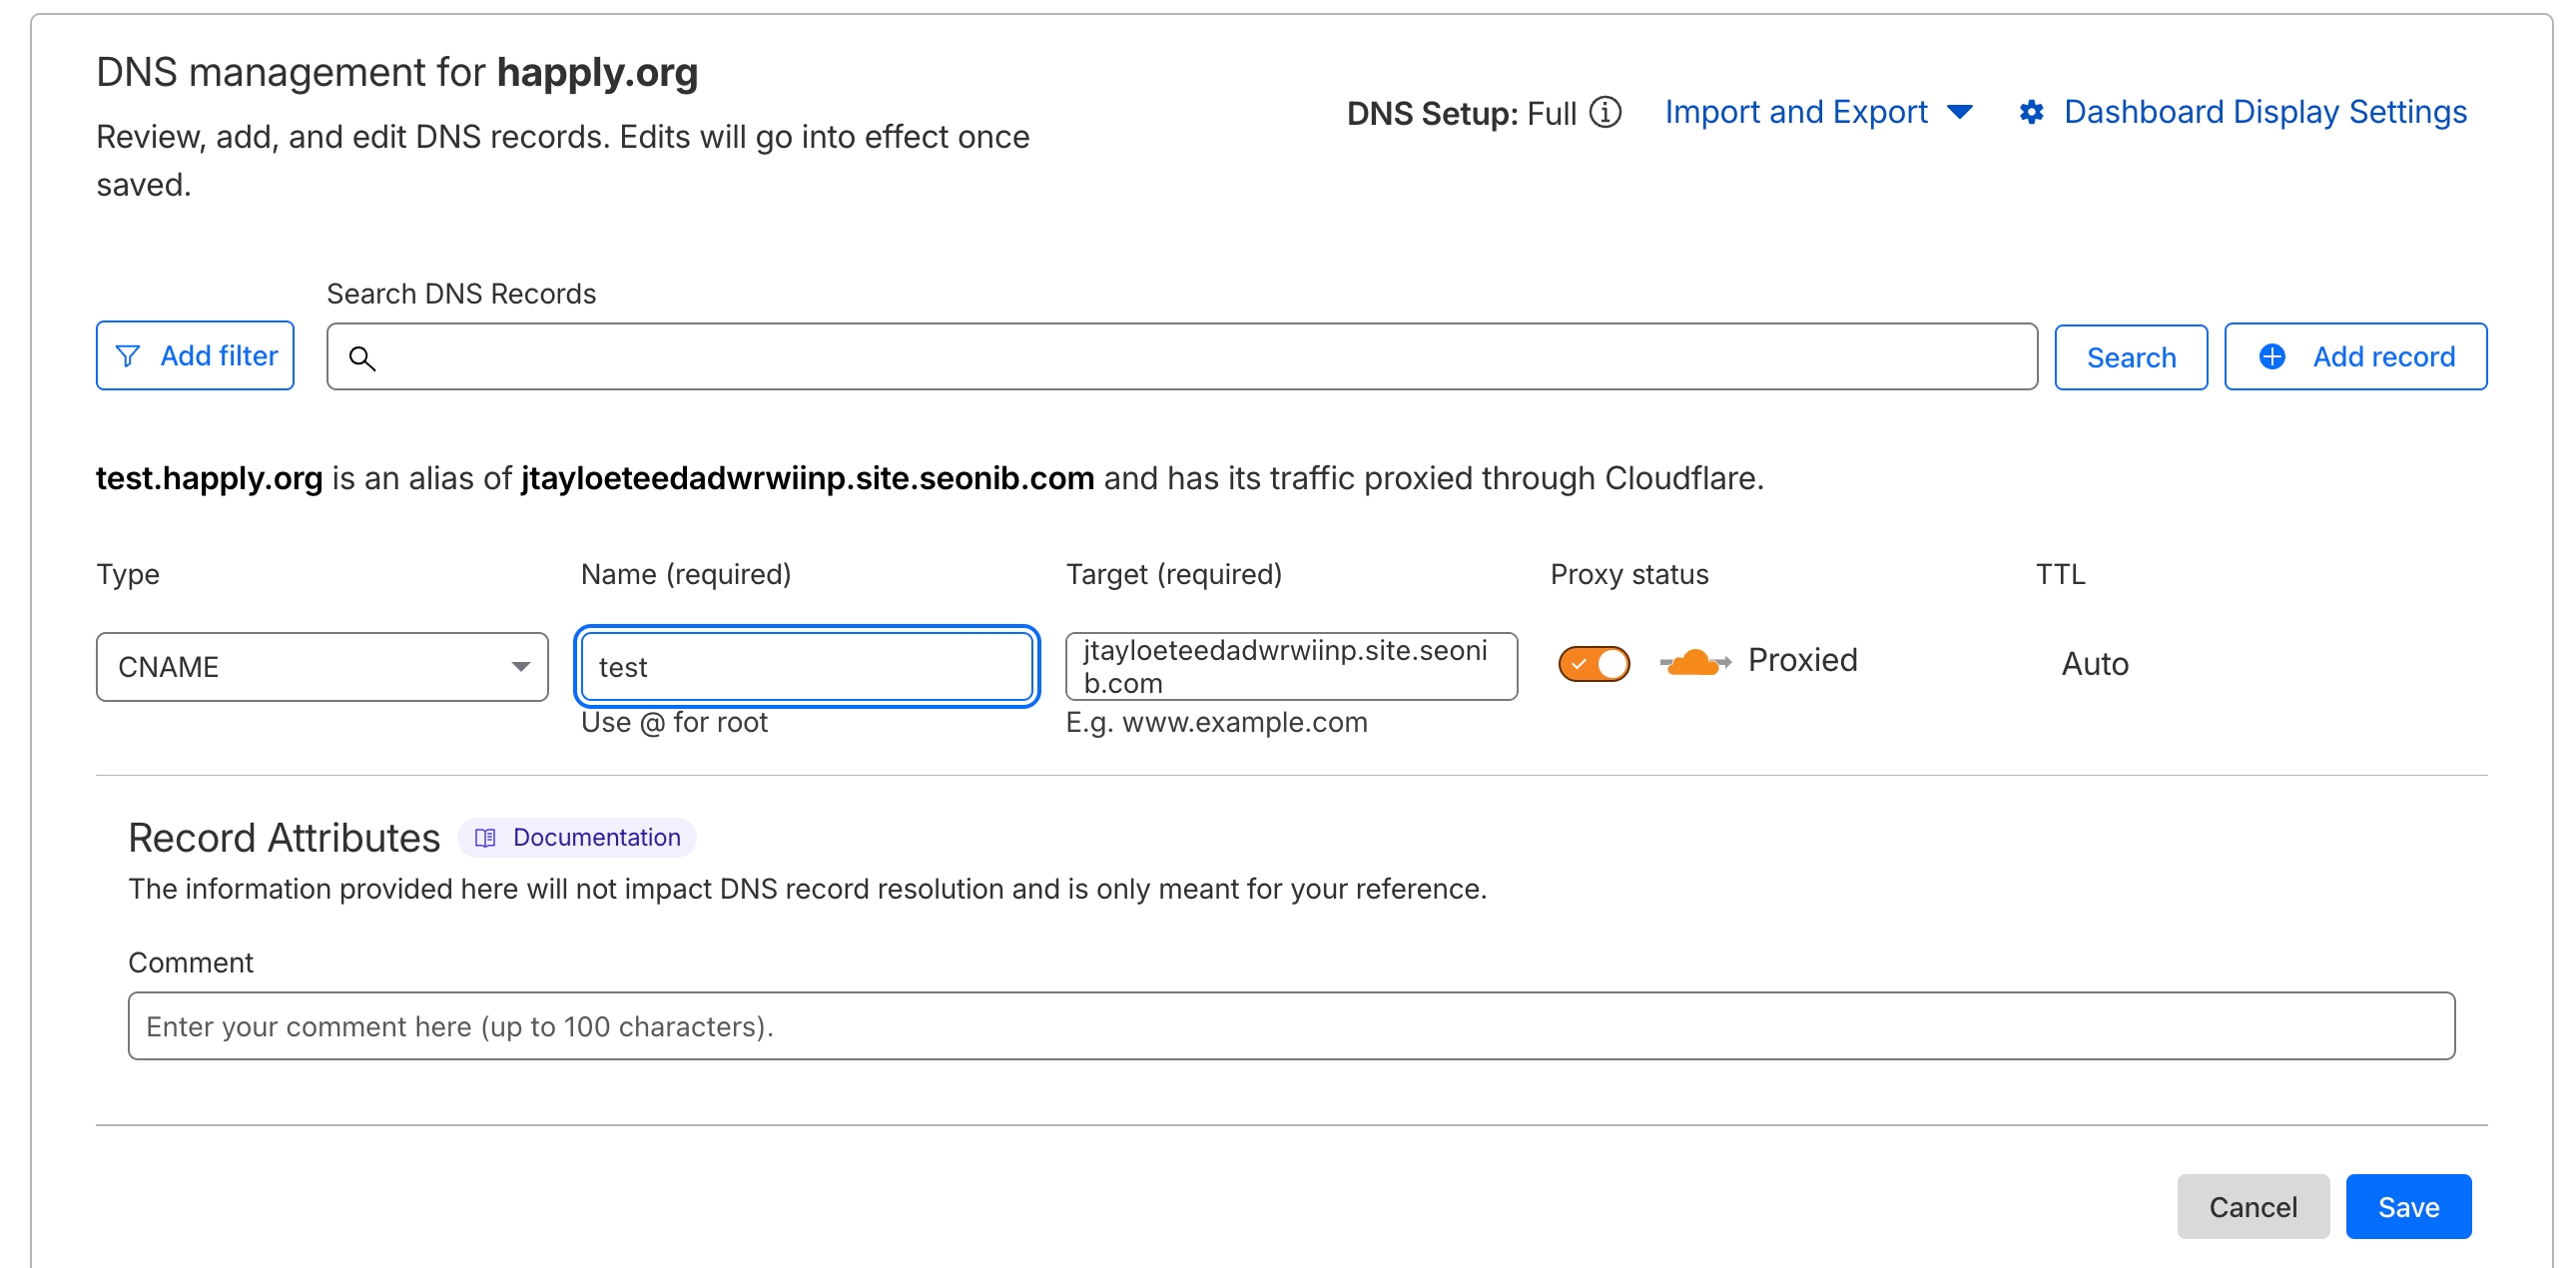Open Dashboard Display Settings
2576x1268 pixels.
coord(2265,112)
